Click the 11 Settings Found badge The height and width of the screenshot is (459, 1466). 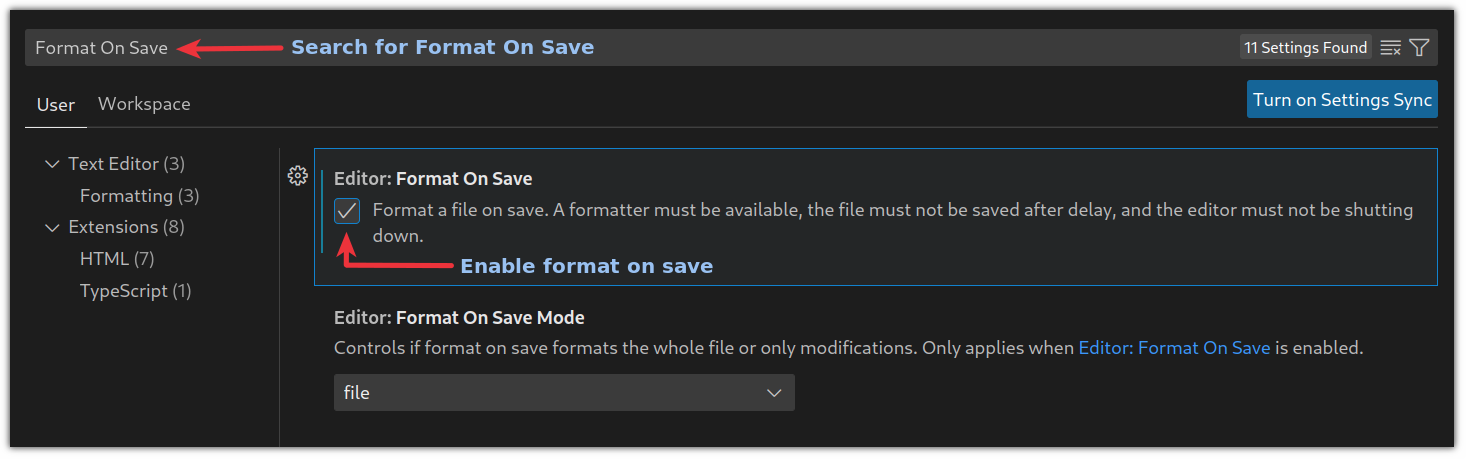(x=1305, y=48)
